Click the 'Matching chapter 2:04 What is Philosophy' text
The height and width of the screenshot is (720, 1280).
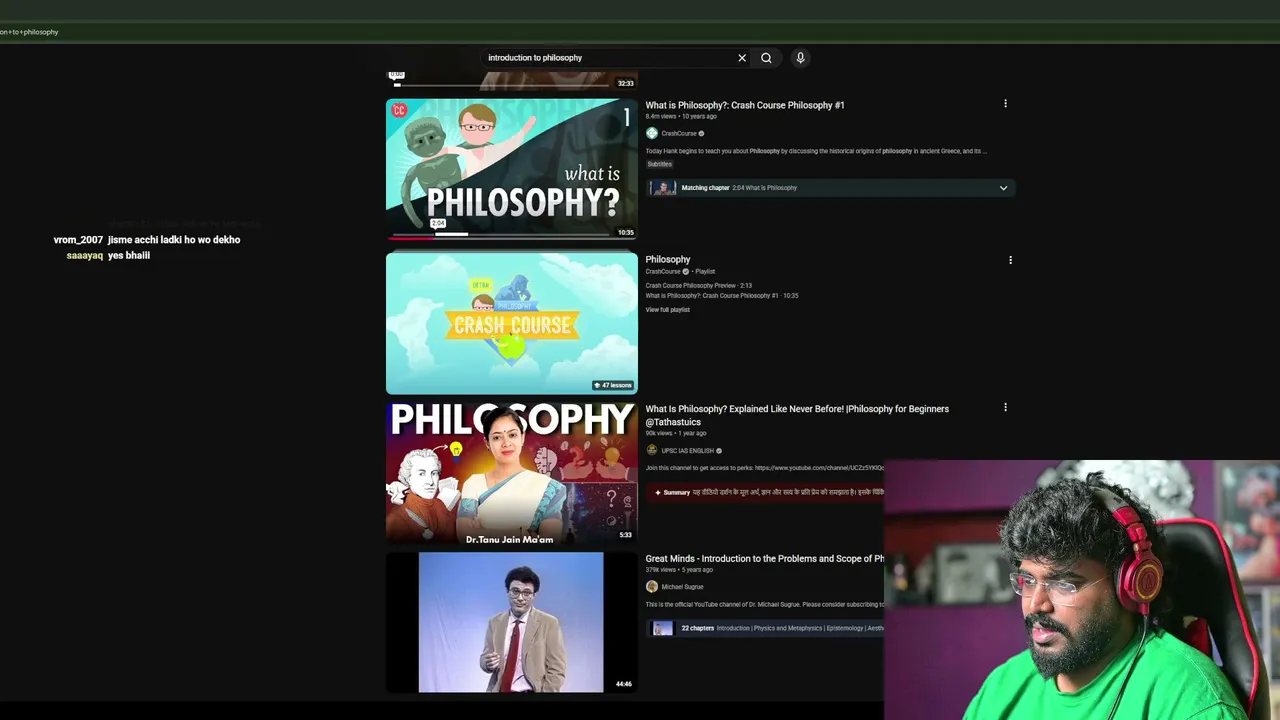[739, 188]
